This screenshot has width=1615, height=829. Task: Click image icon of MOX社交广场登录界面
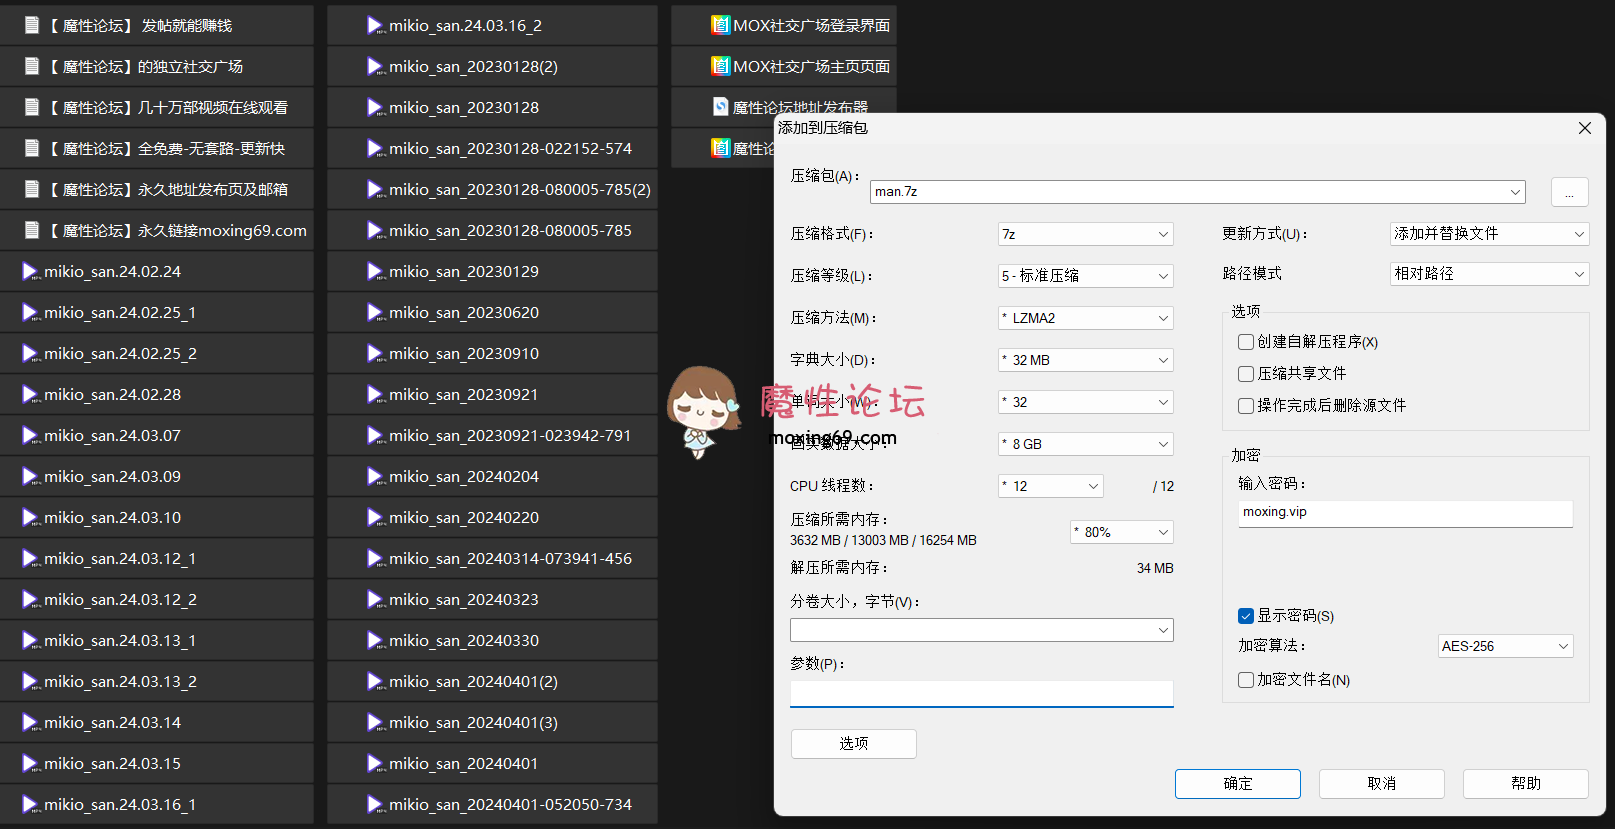pos(720,25)
